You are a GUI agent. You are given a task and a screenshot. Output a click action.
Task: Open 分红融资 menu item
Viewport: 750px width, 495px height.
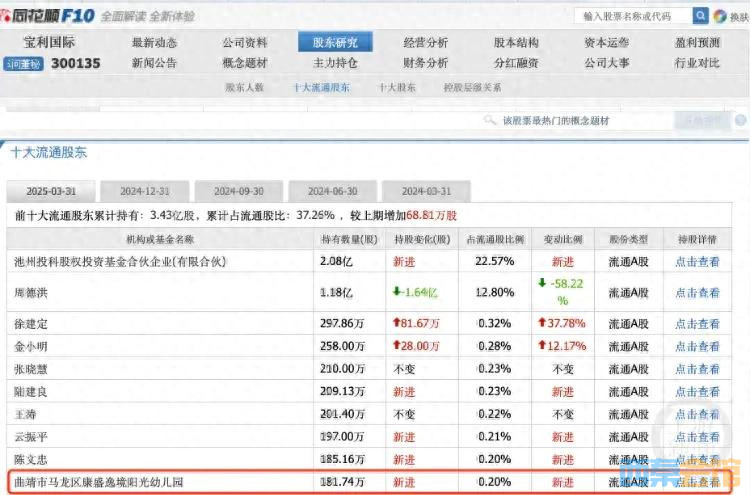(516, 63)
